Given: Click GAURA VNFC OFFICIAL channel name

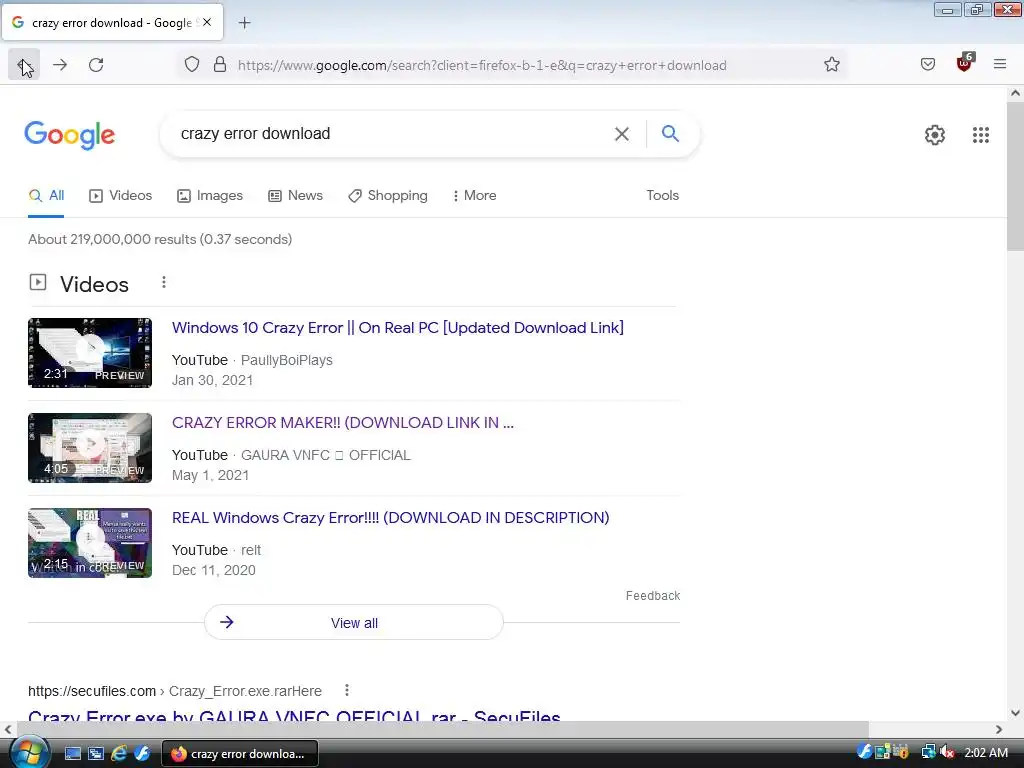Looking at the screenshot, I should coord(326,455).
